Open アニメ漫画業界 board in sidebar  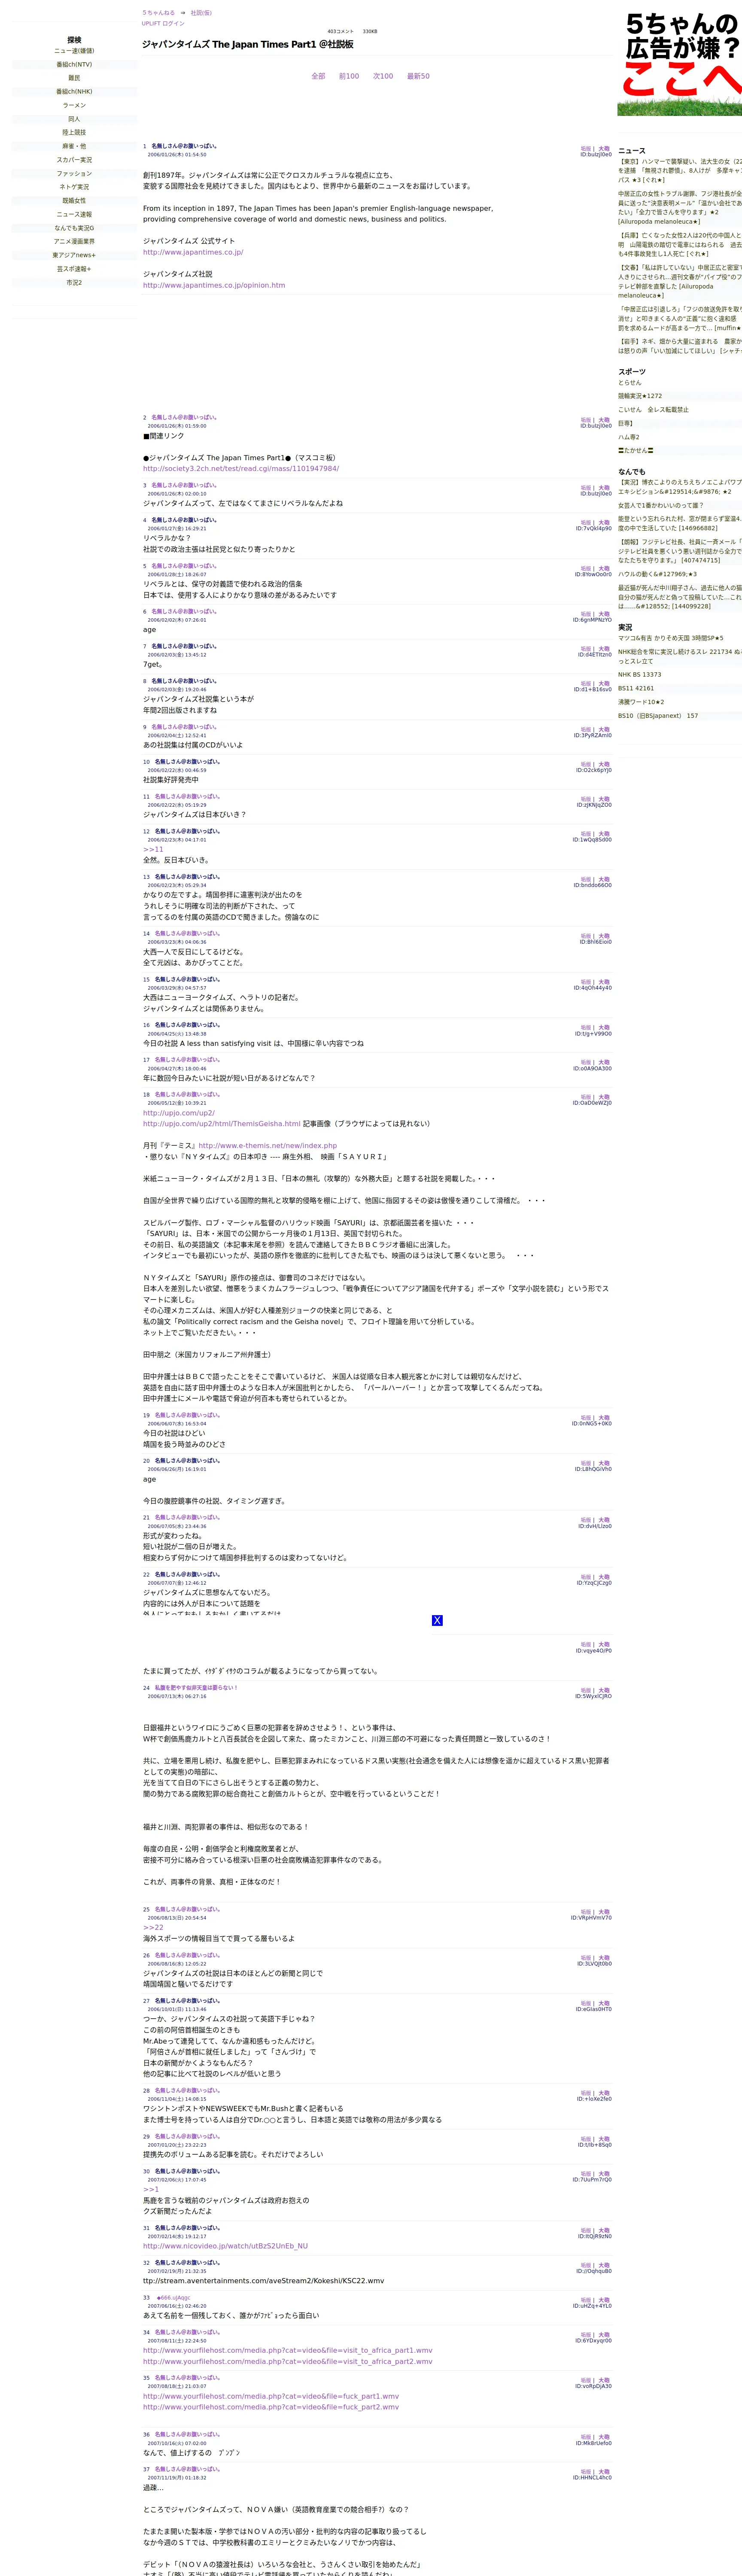pyautogui.click(x=74, y=241)
